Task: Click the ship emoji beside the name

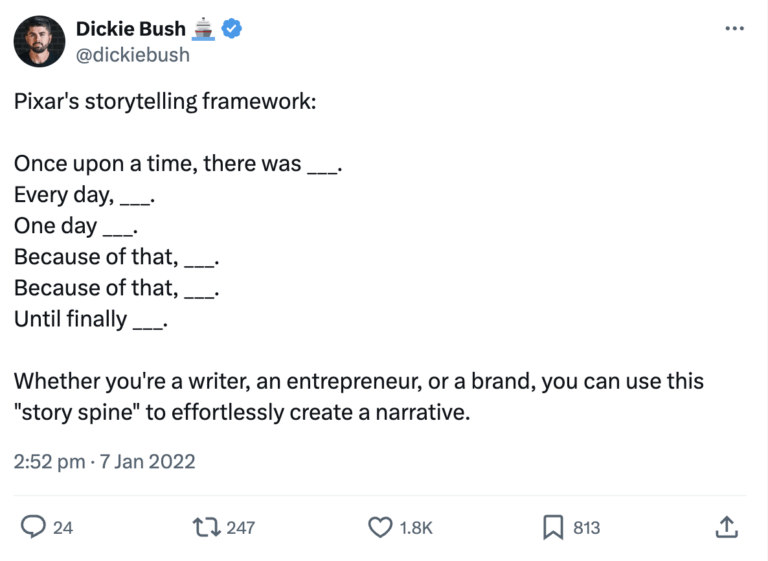Action: tap(204, 30)
